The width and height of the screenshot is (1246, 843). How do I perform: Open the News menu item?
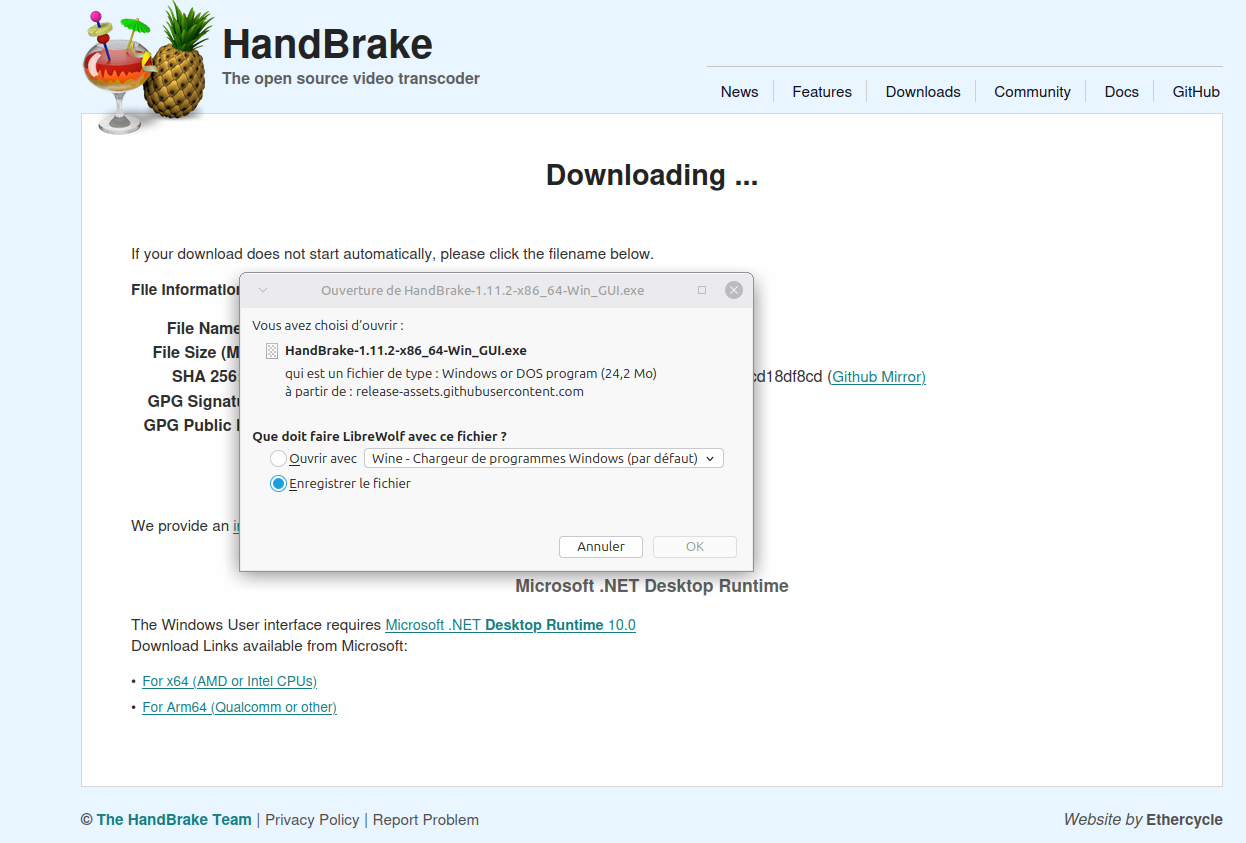(739, 91)
